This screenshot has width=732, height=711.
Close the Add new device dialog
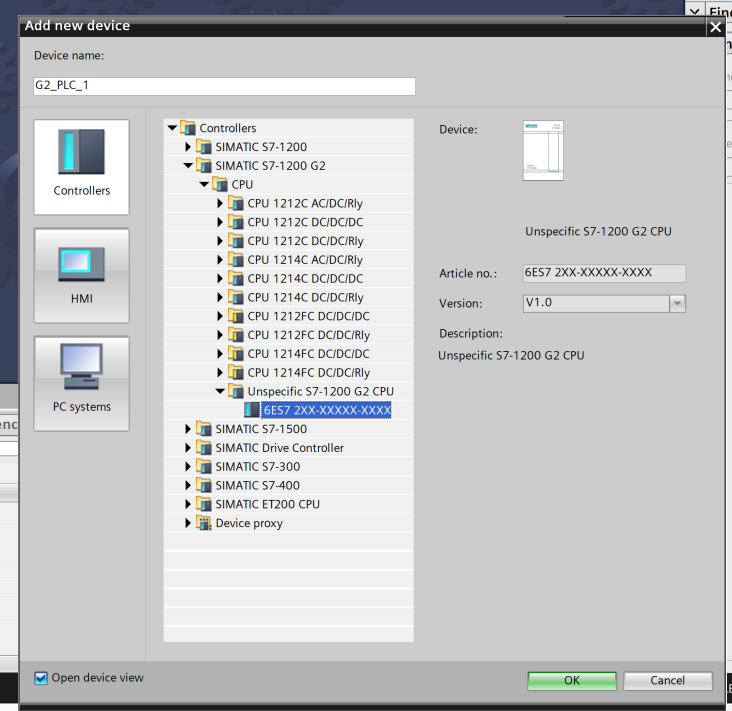pos(716,27)
